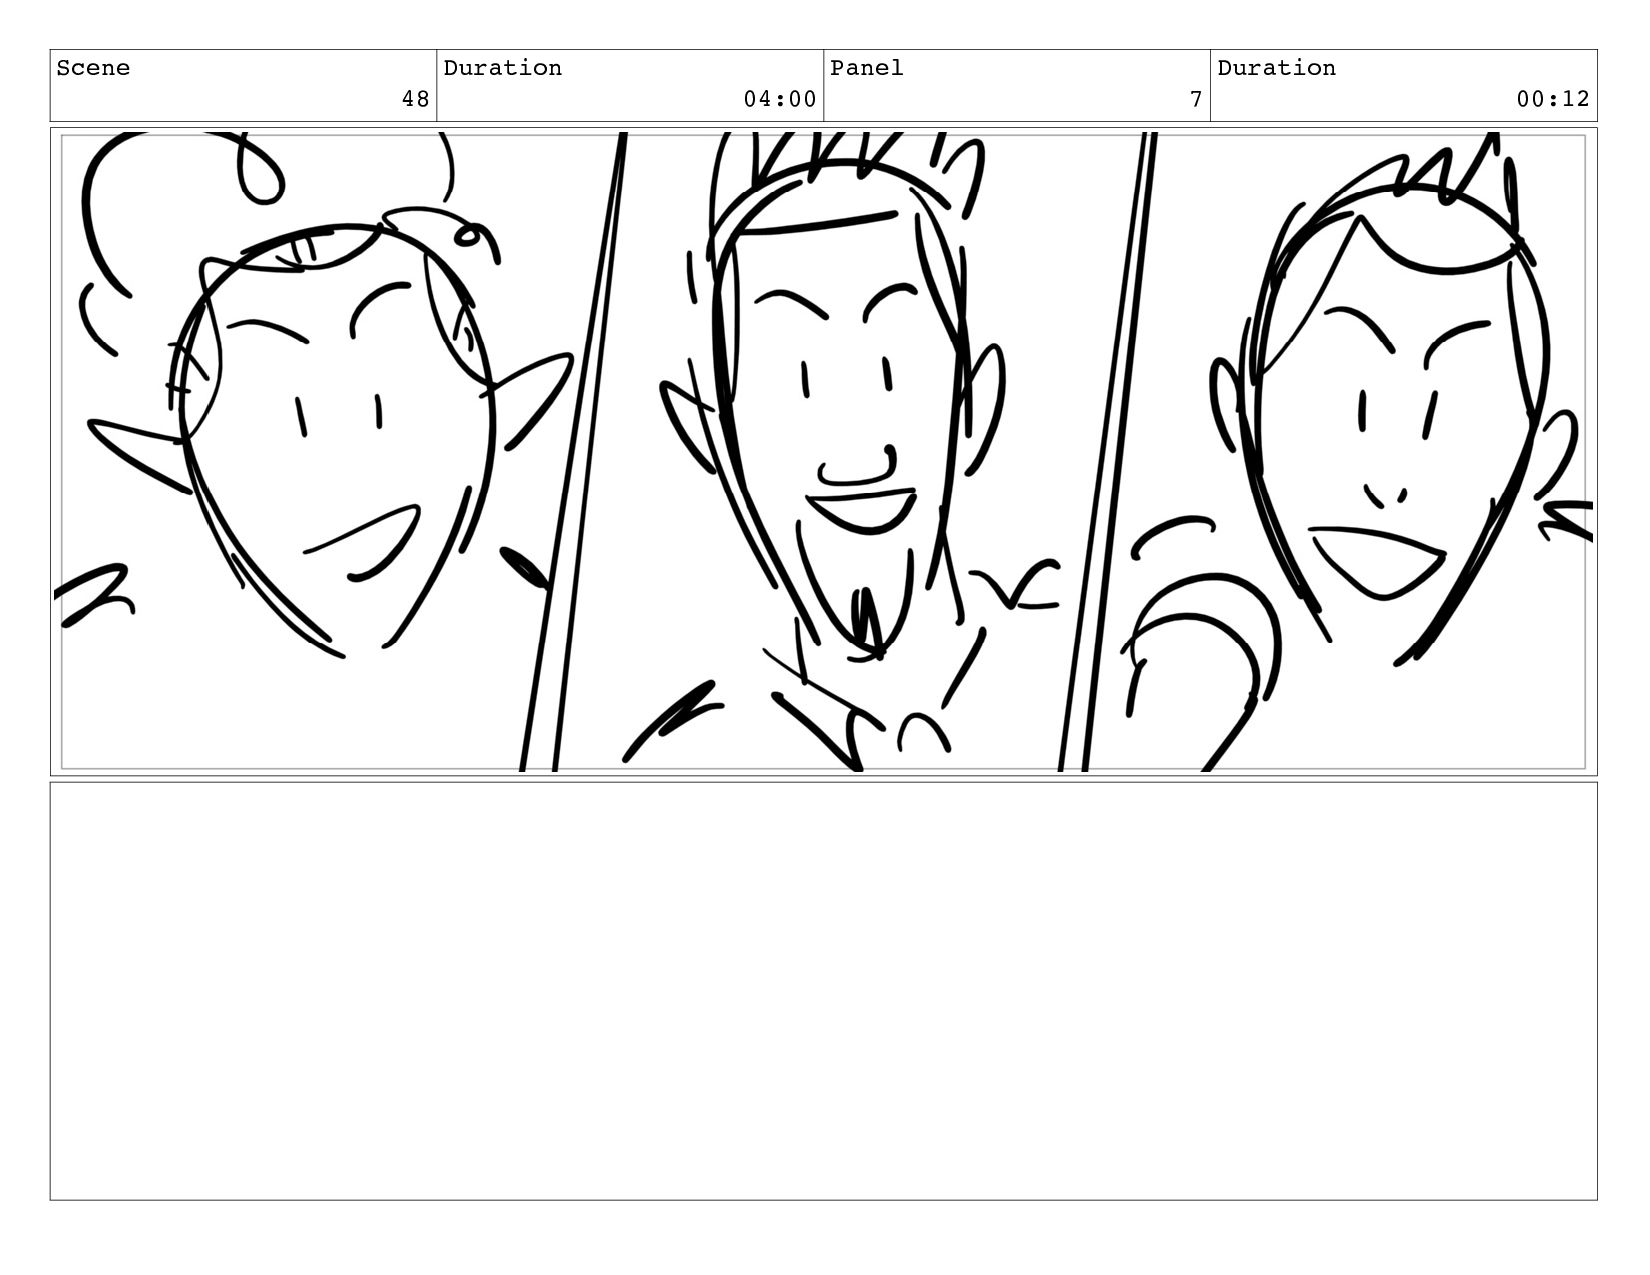Click the divider between left and middle characters
This screenshot has width=1650, height=1275.
572,452
